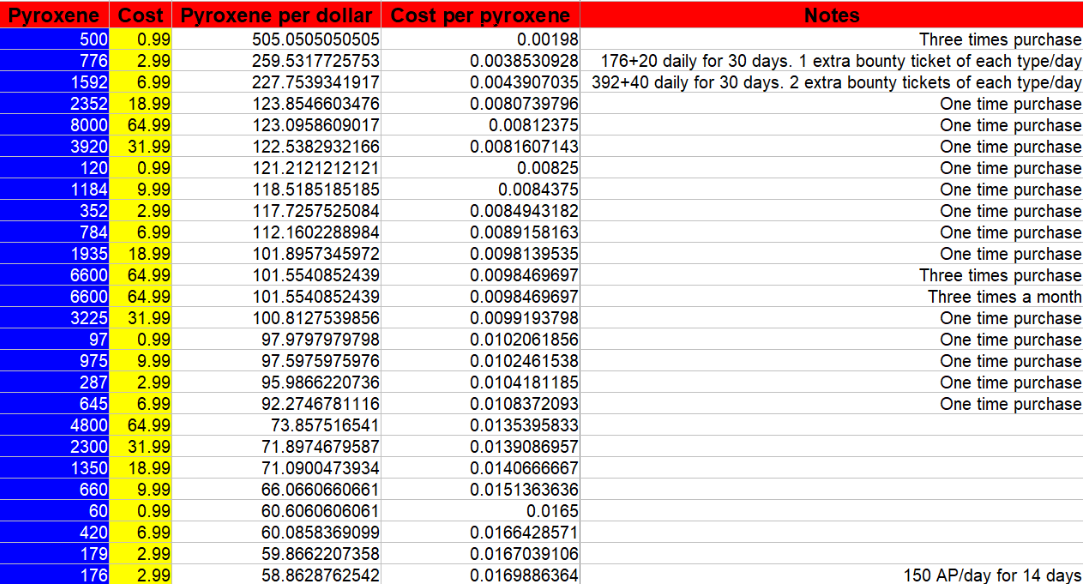1090x586 pixels.
Task: Click the 'Three times a month' note
Action: [x=1004, y=297]
